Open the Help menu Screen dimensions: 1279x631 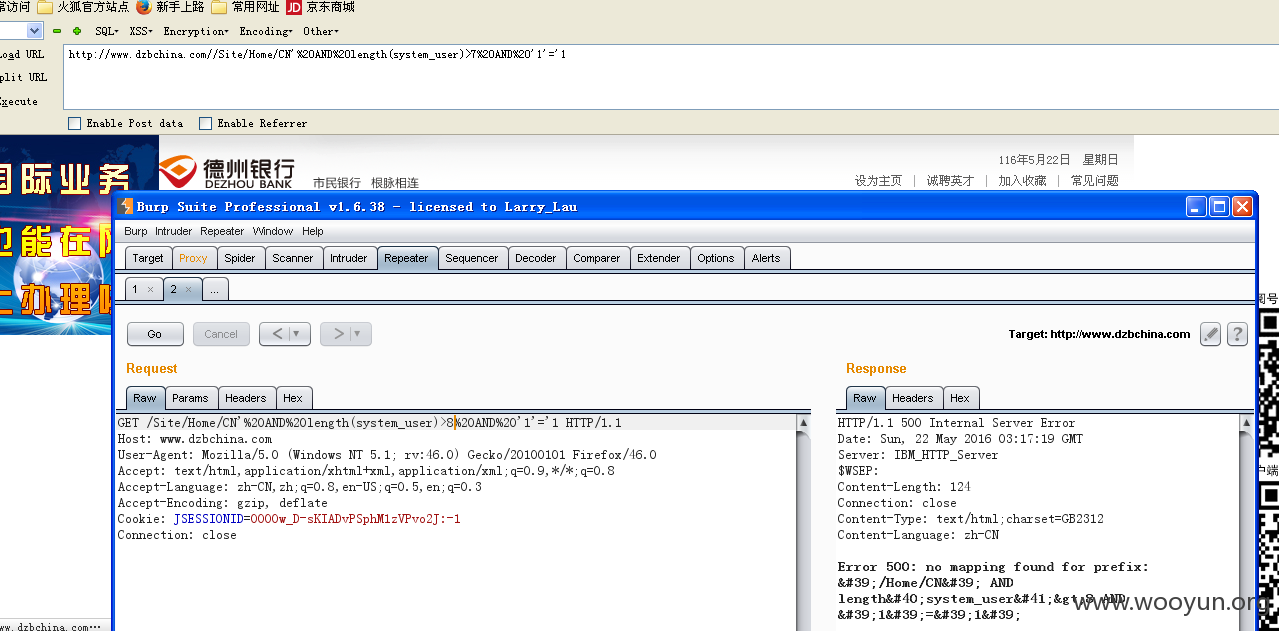pos(313,231)
